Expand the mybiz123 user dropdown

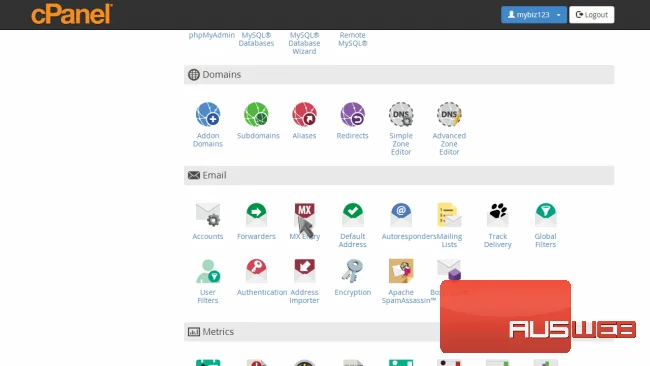pos(534,15)
